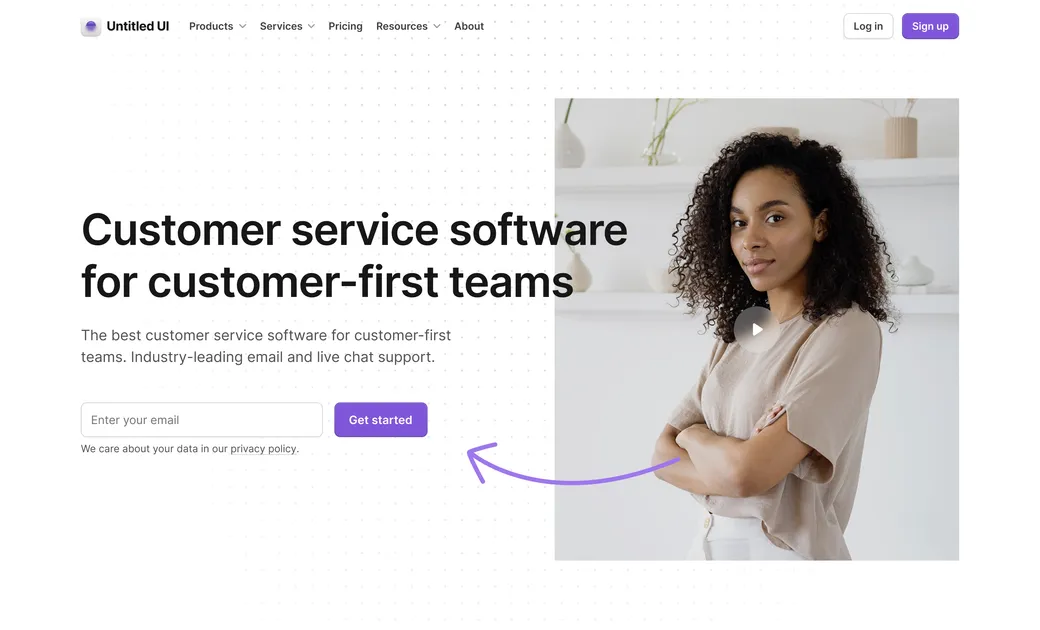The image size is (1040, 630).
Task: Play the hero video with the play icon
Action: [757, 329]
